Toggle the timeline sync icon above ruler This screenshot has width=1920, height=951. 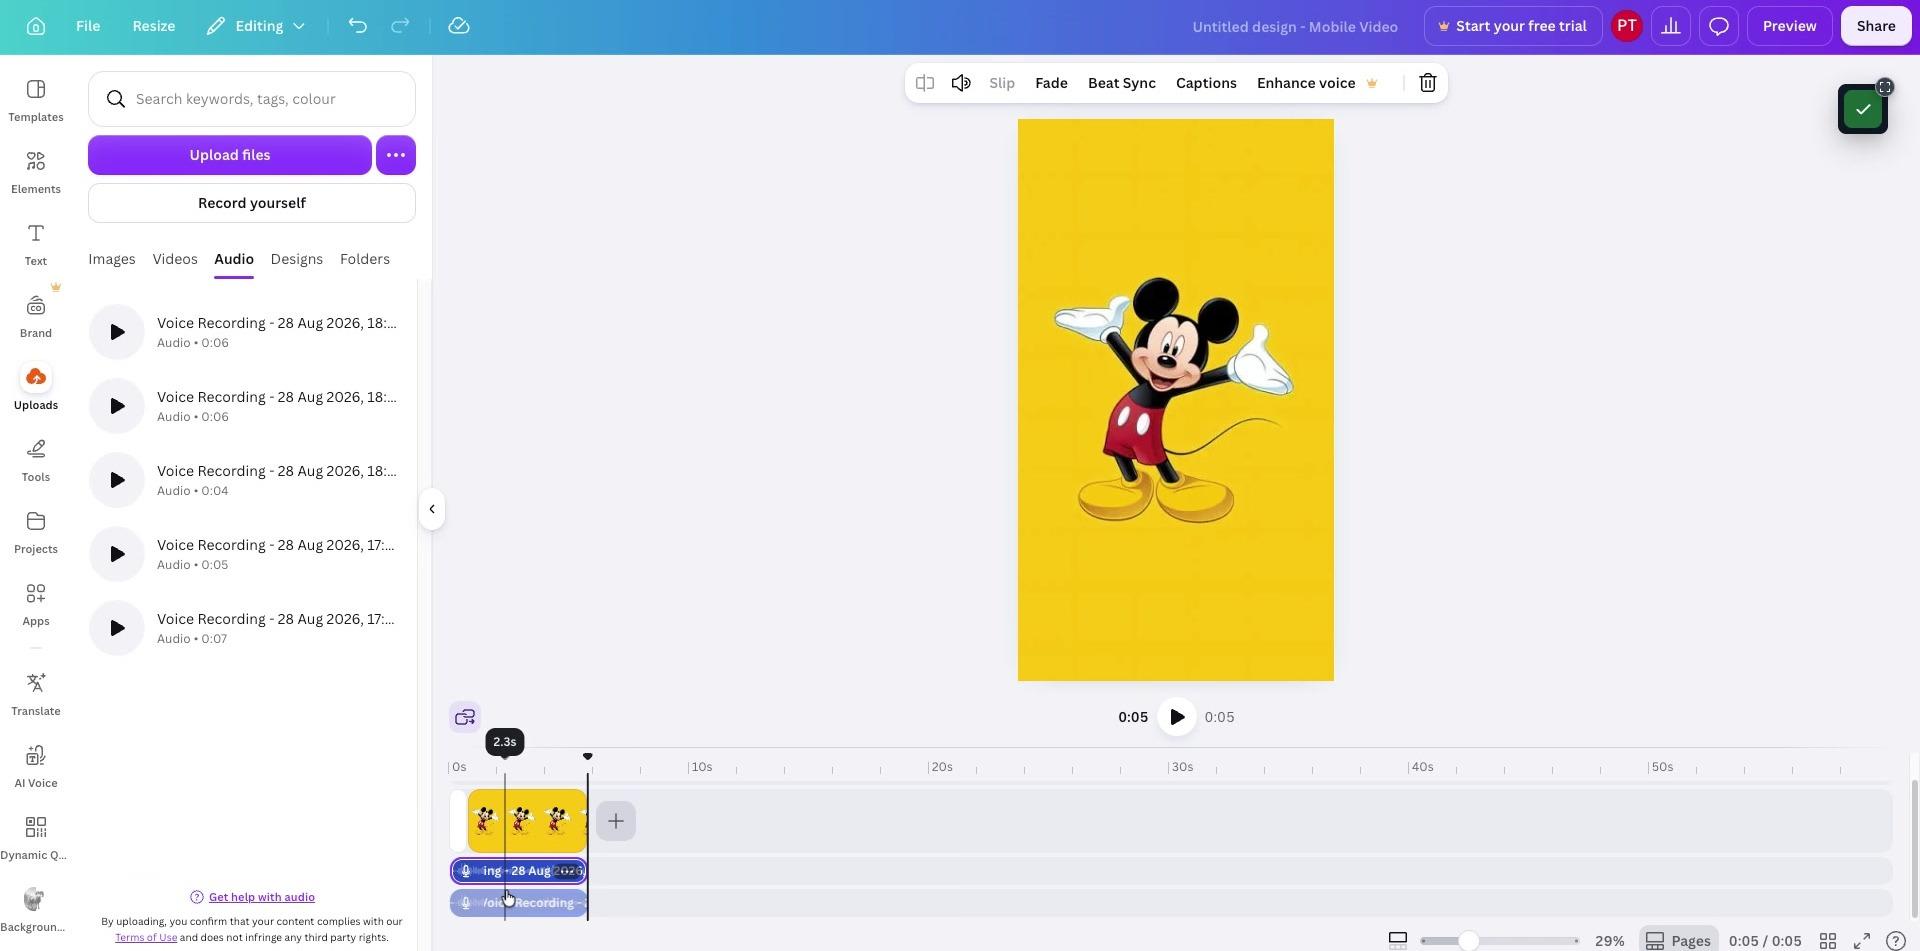point(465,717)
